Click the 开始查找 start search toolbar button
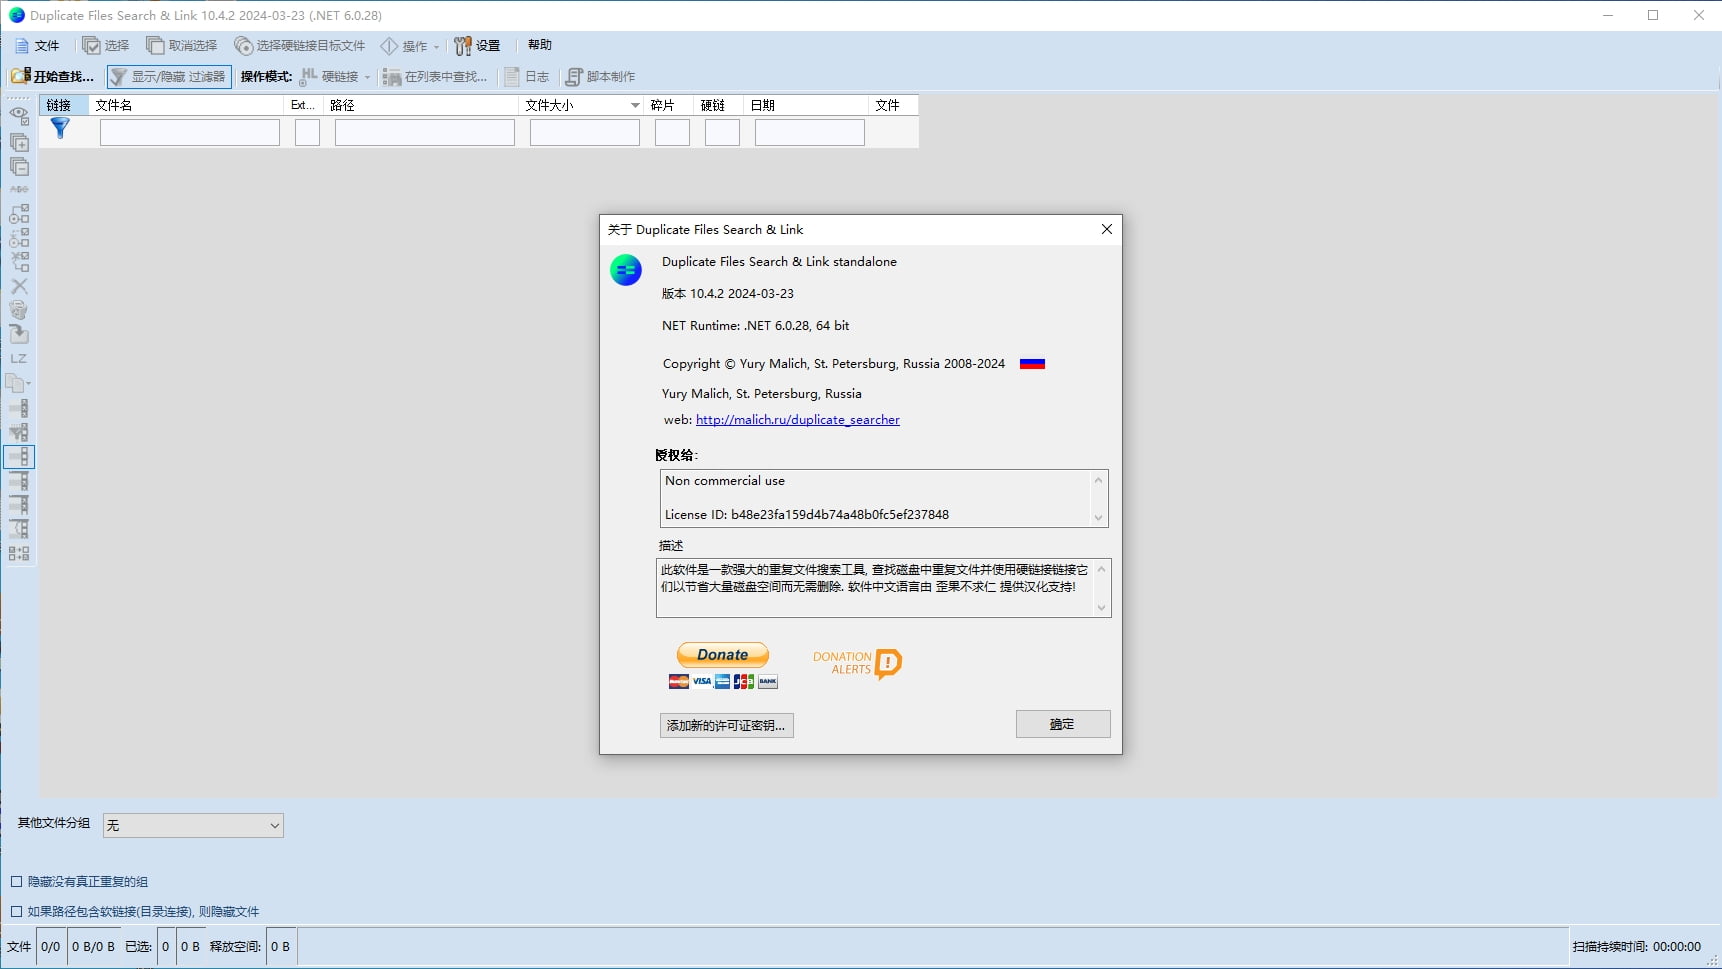This screenshot has width=1722, height=969. coord(52,76)
